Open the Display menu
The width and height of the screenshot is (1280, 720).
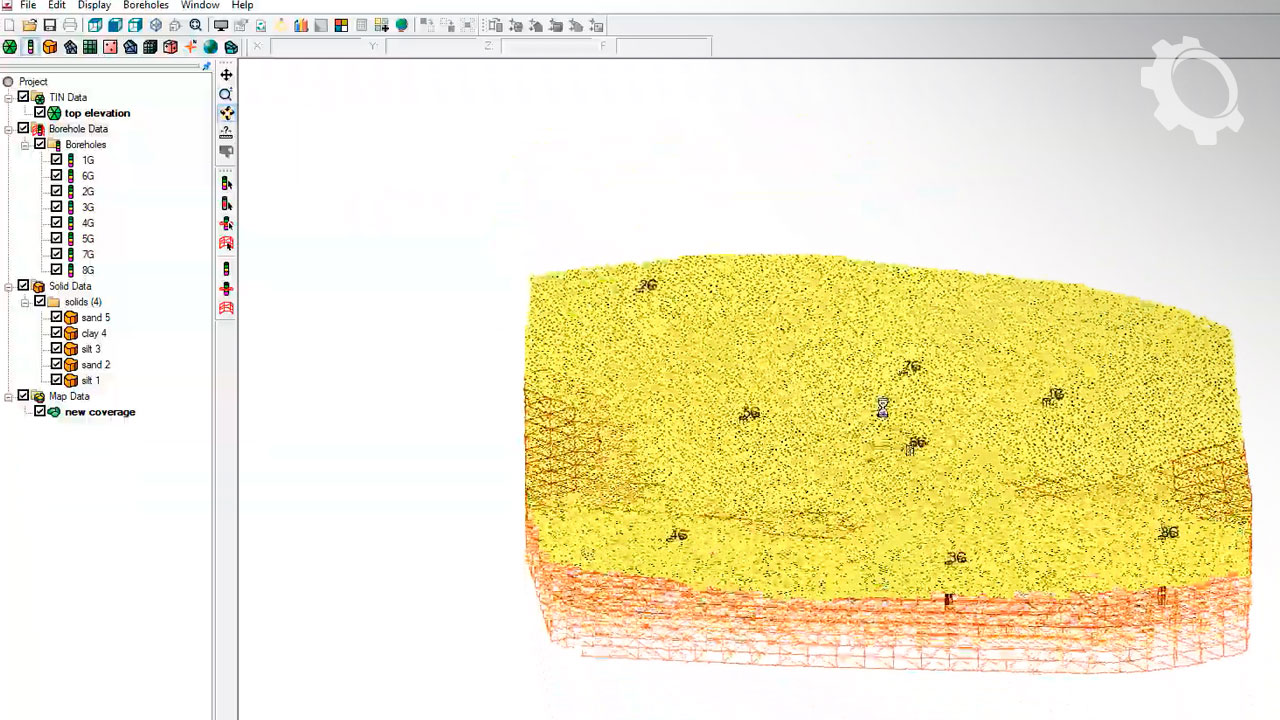94,6
